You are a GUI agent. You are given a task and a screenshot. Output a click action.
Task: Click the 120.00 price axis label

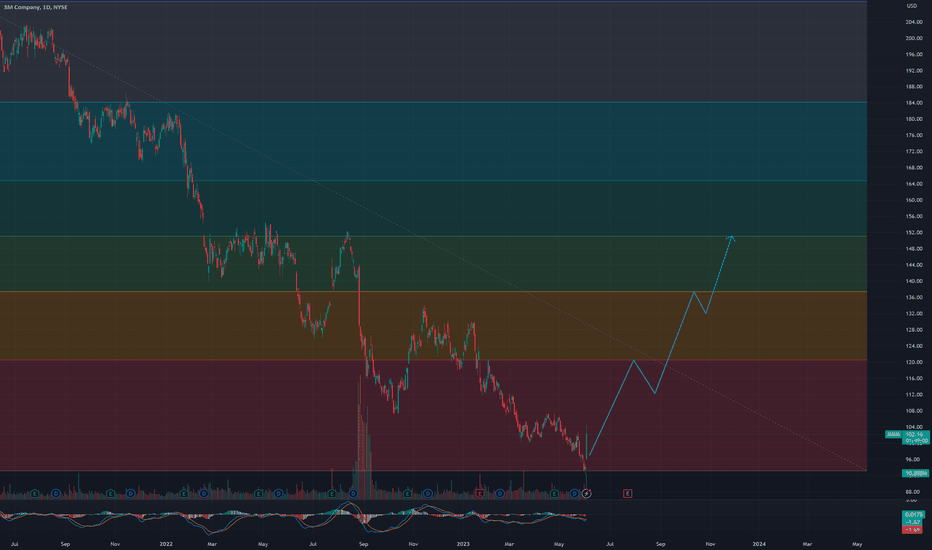pyautogui.click(x=914, y=362)
